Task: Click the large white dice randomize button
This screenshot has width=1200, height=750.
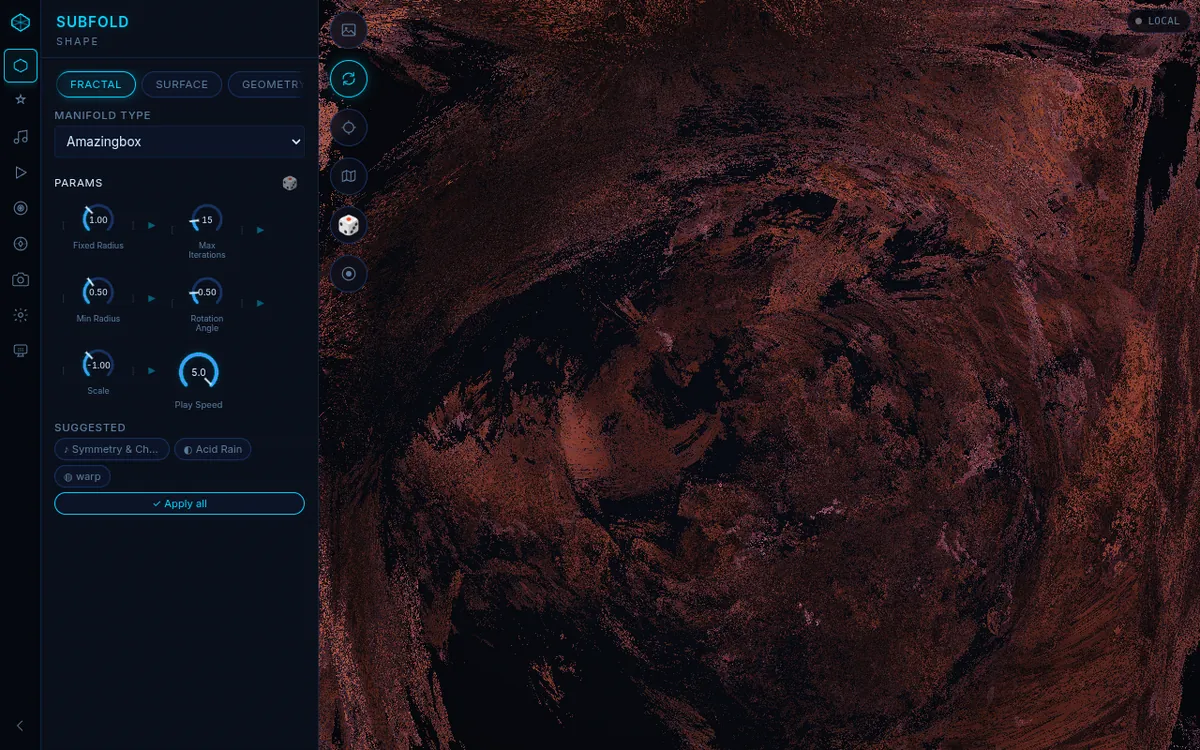Action: (x=349, y=225)
